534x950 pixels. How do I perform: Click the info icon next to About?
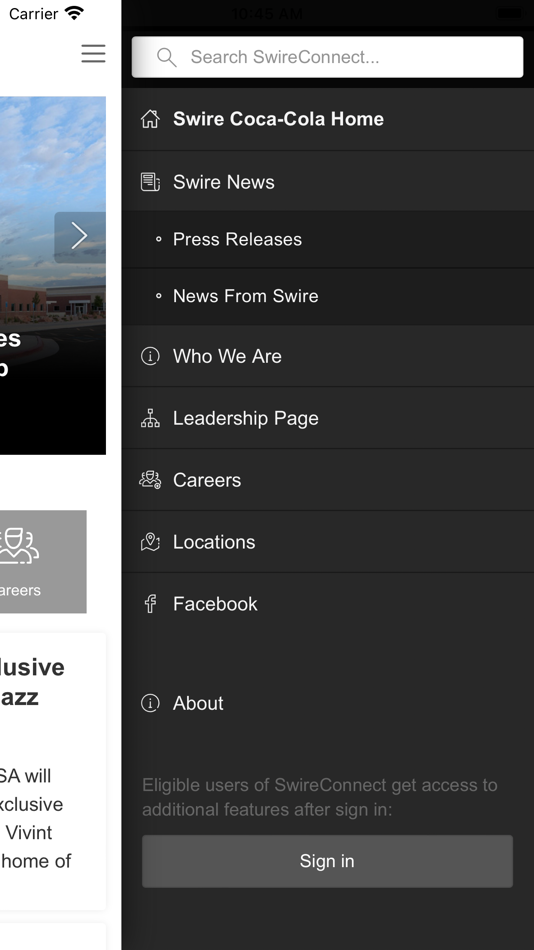click(x=150, y=703)
